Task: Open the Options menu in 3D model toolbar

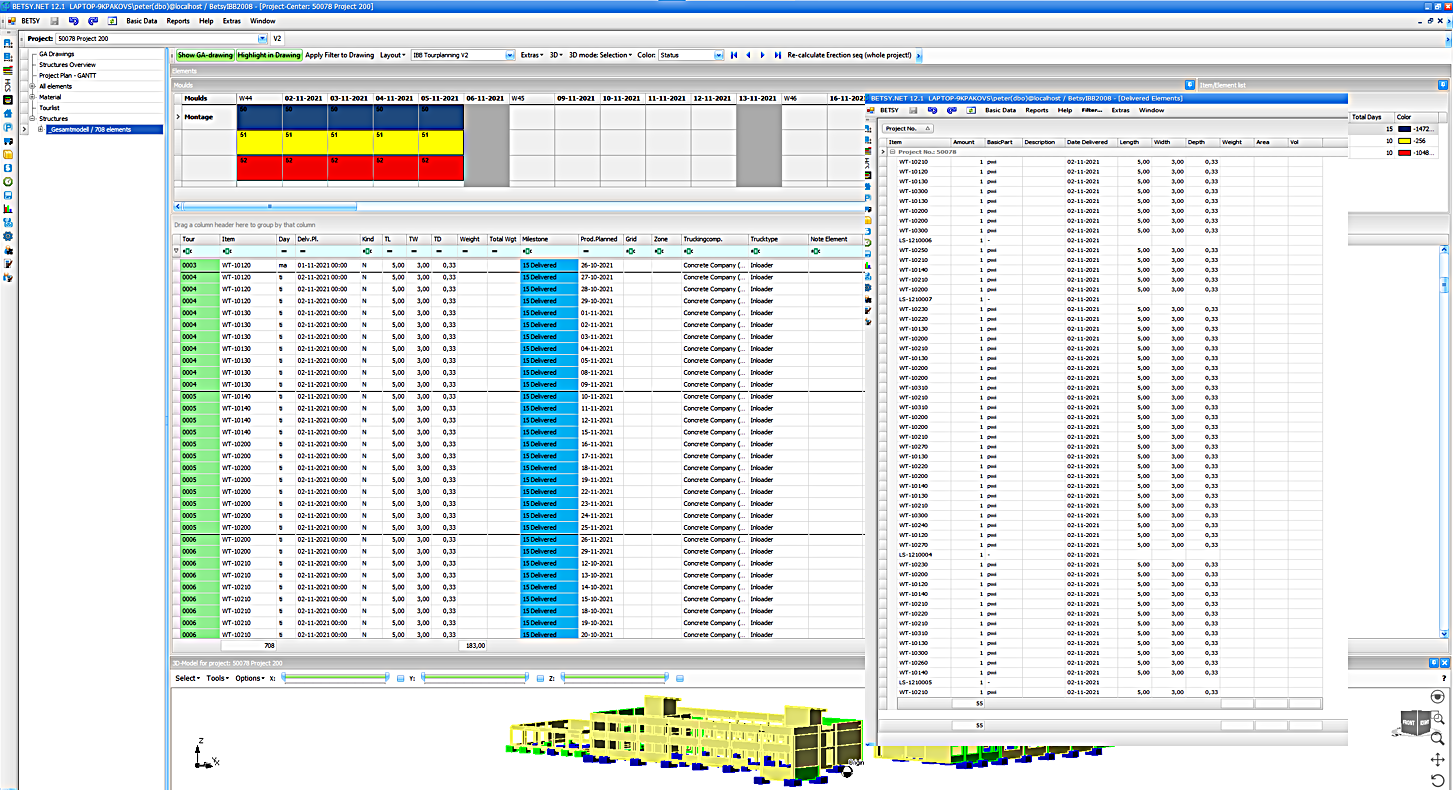Action: pos(250,678)
